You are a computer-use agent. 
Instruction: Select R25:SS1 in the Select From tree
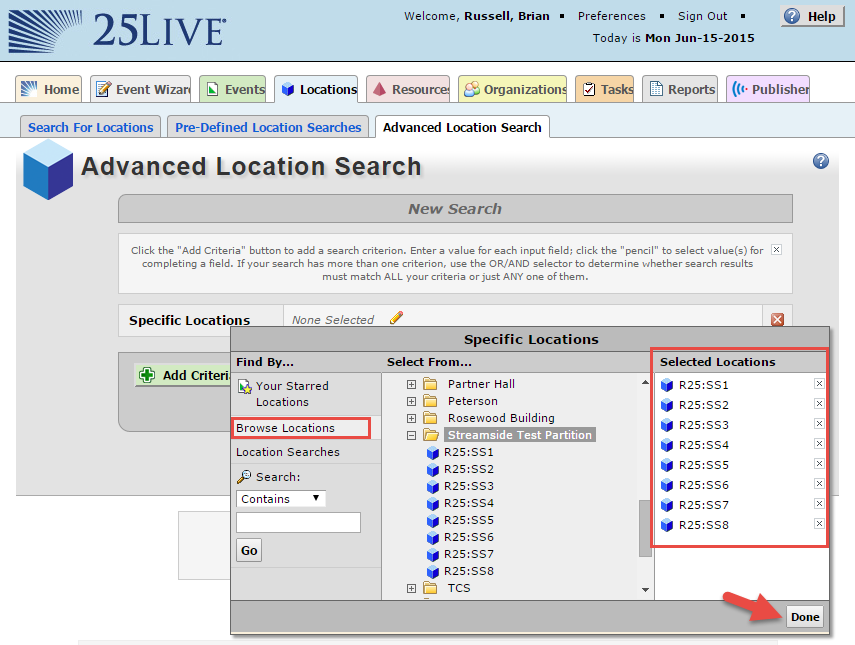460,453
